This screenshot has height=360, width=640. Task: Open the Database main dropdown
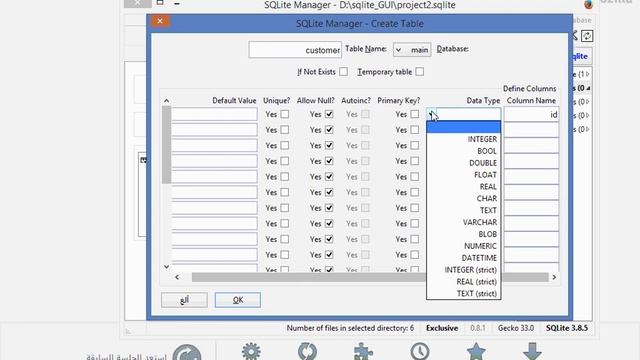(x=411, y=49)
